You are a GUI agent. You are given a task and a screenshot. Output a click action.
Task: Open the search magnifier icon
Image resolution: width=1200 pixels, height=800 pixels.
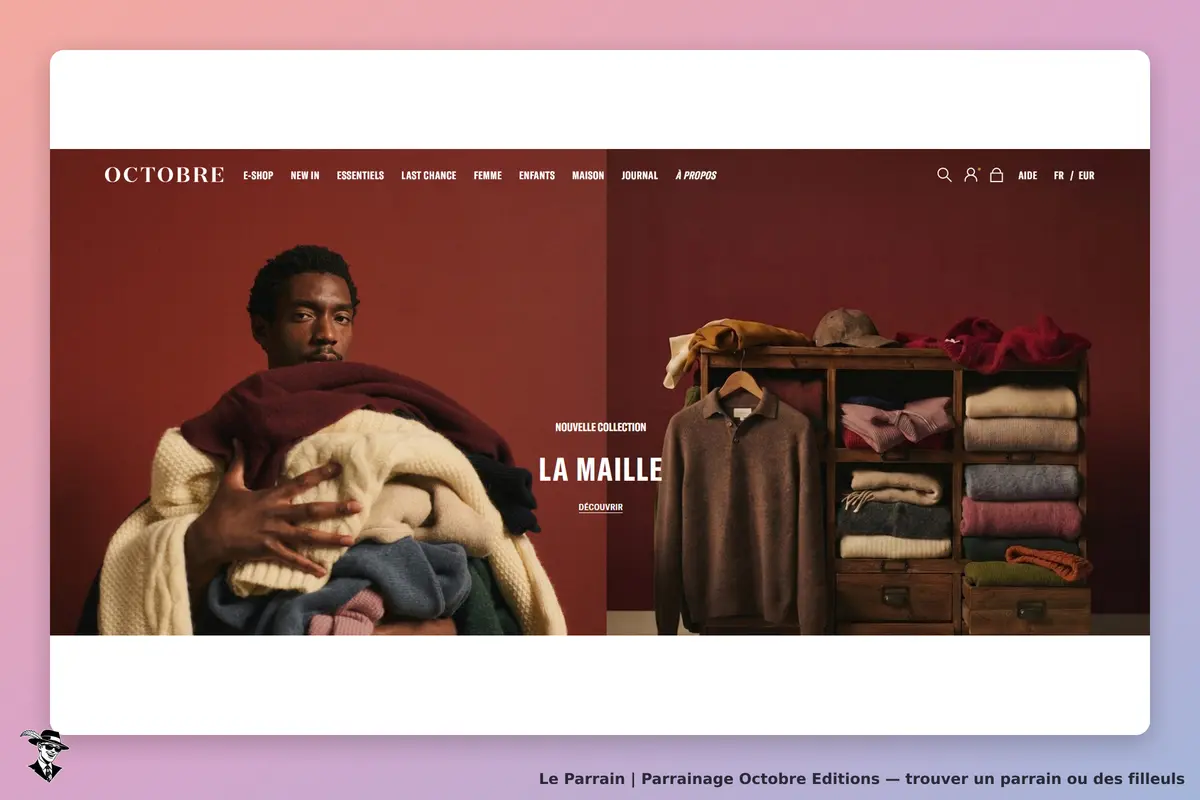[944, 175]
